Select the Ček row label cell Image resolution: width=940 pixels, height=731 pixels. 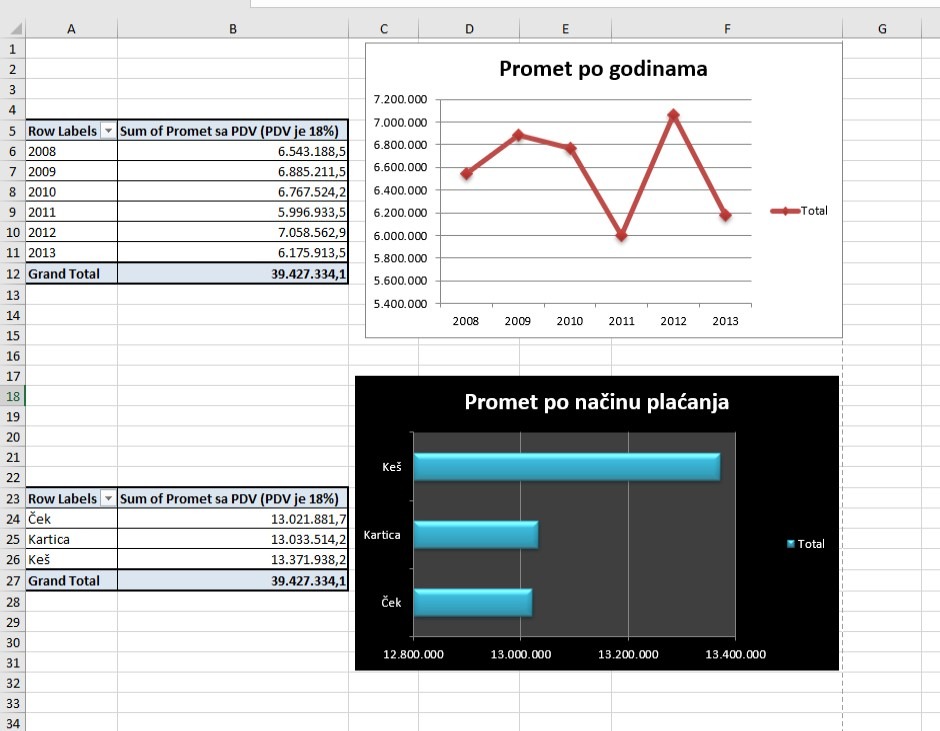[x=71, y=519]
